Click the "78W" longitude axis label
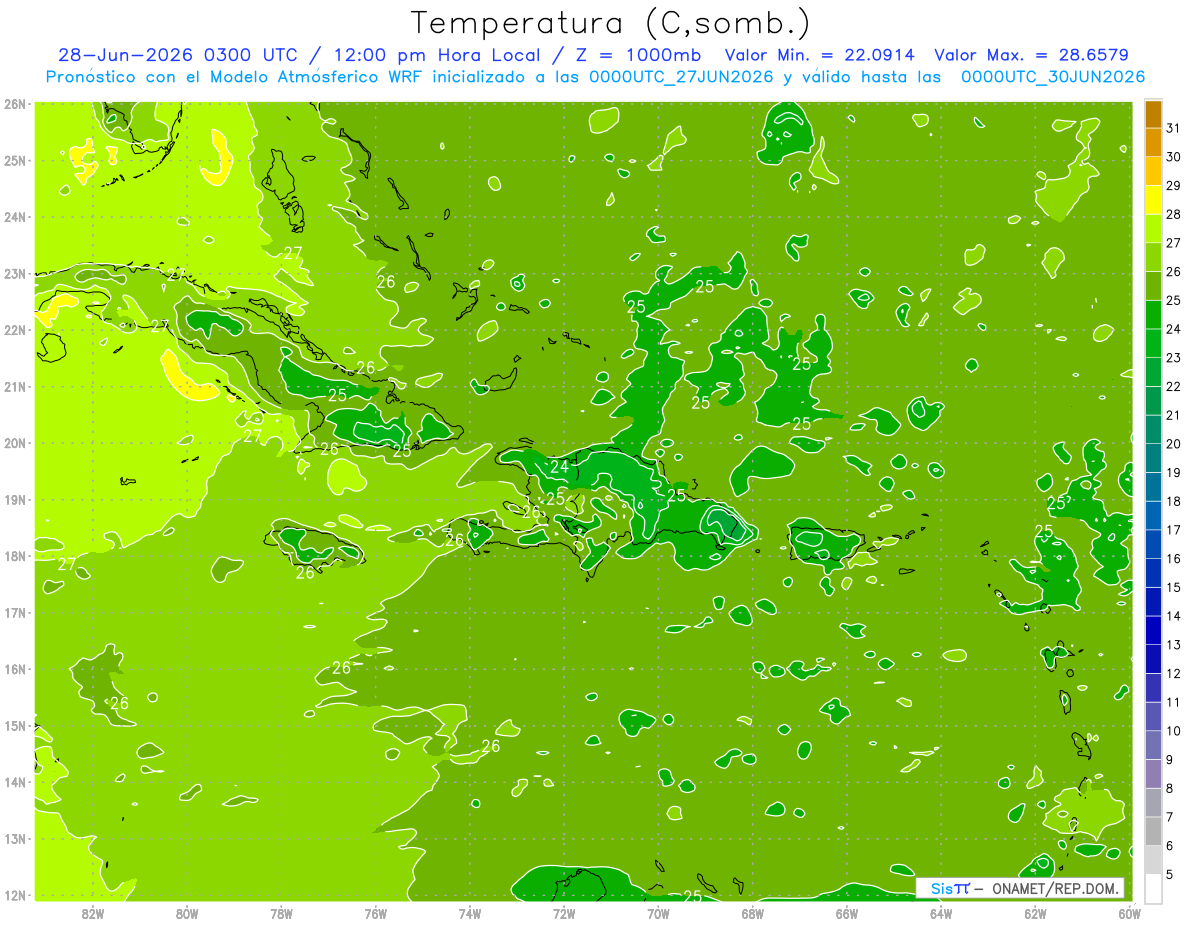The image size is (1200, 927). pyautogui.click(x=281, y=913)
